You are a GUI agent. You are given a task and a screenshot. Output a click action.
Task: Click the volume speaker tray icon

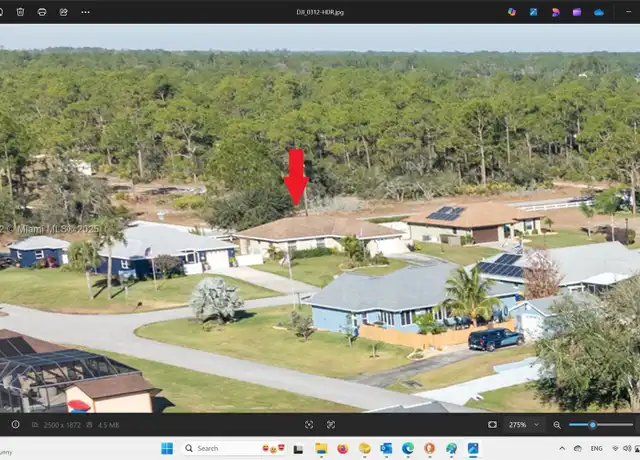(x=627, y=448)
